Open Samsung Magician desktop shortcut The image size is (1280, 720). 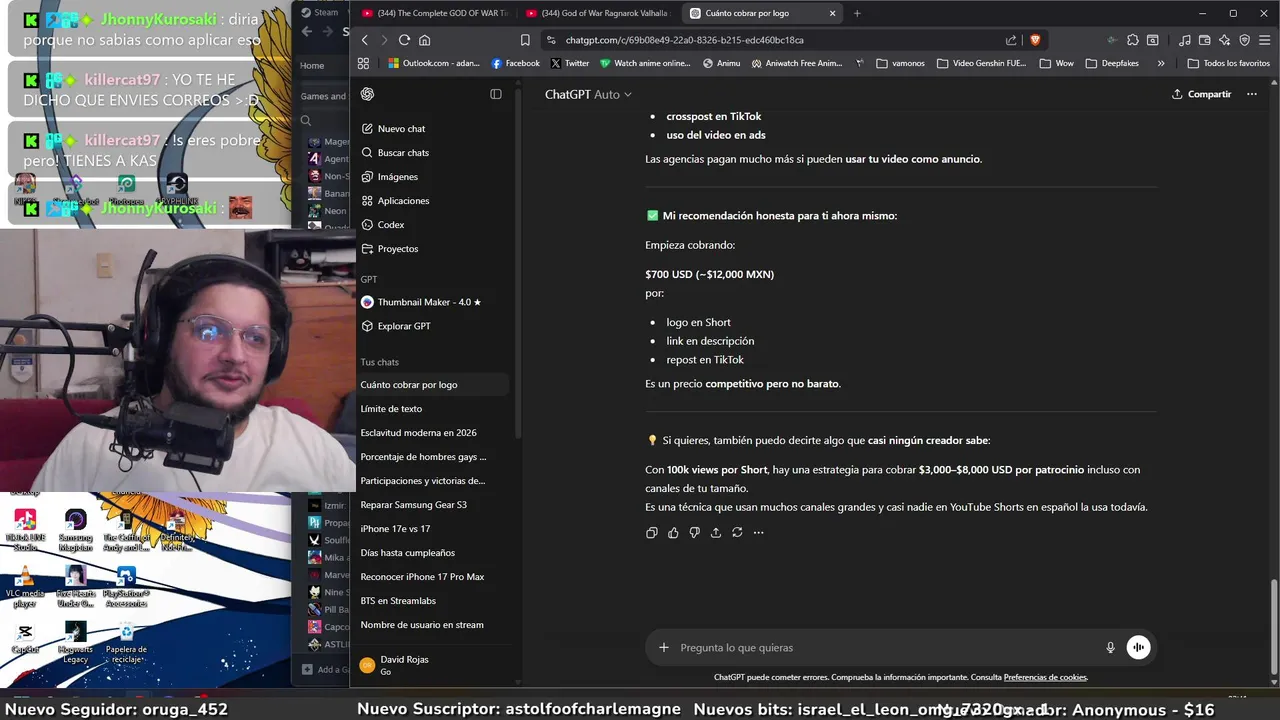[75, 530]
